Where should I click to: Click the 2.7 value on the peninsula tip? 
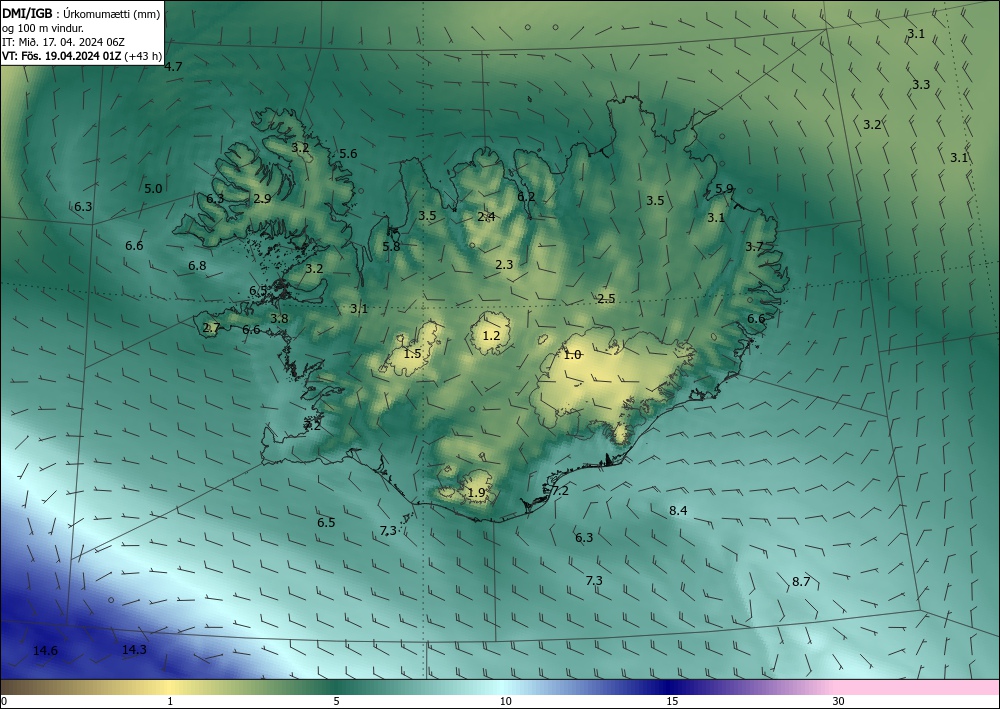[211, 328]
